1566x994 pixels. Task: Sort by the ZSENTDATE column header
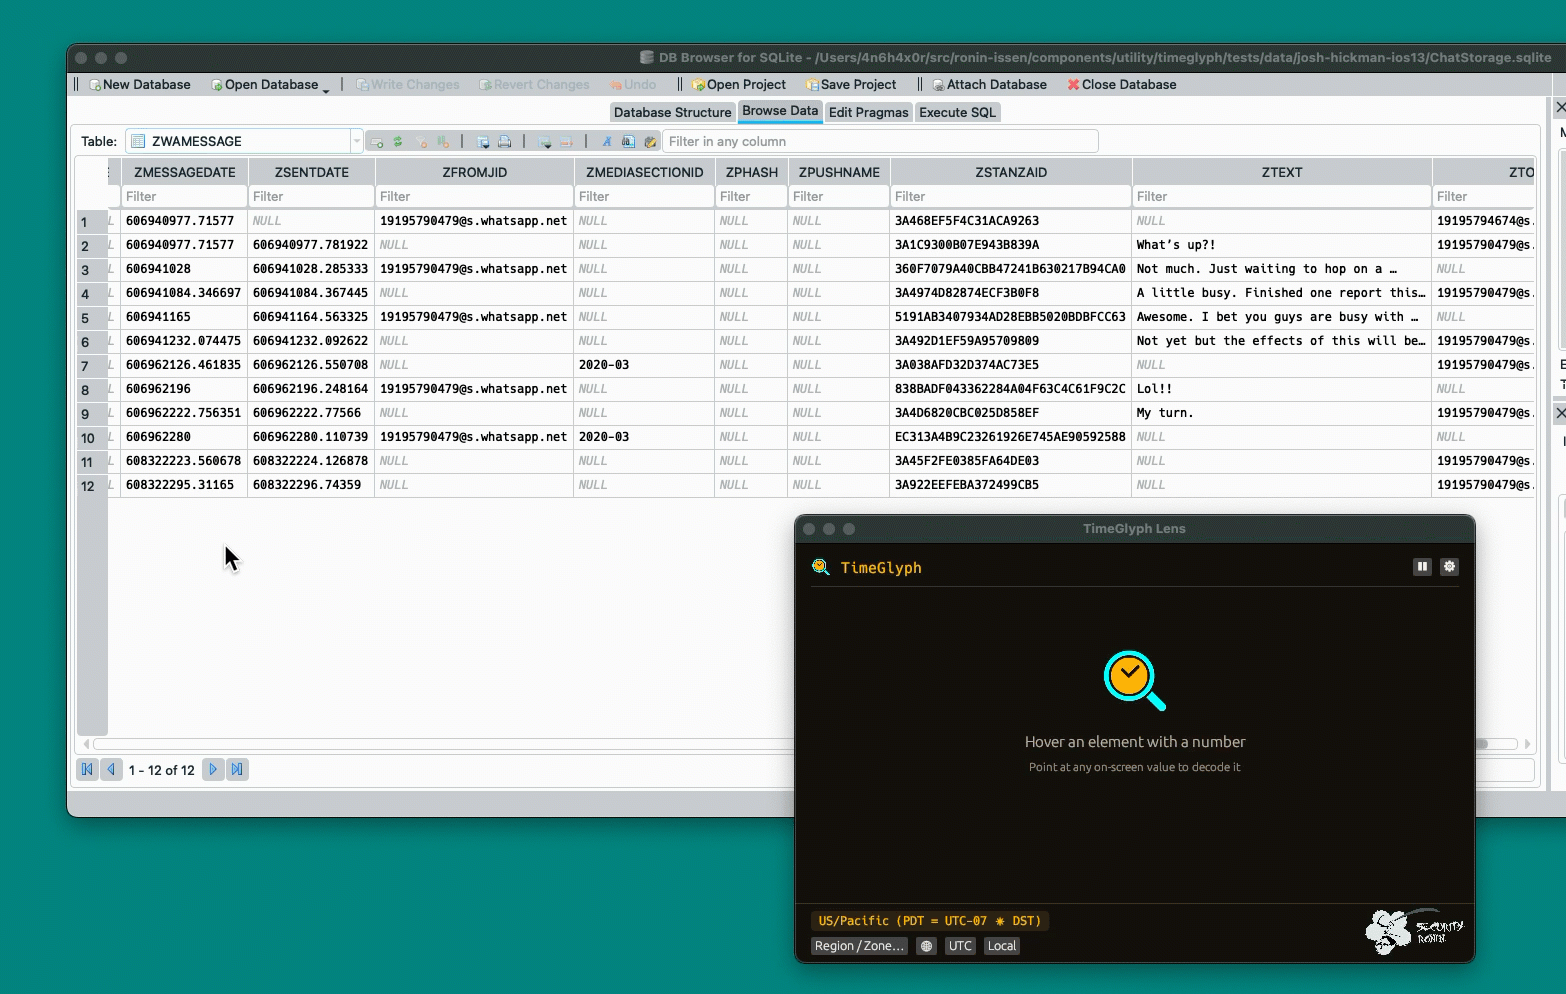312,172
